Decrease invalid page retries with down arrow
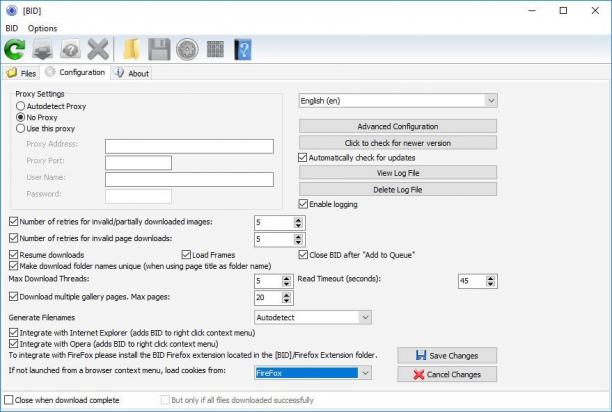This screenshot has width=612, height=412. [299, 242]
